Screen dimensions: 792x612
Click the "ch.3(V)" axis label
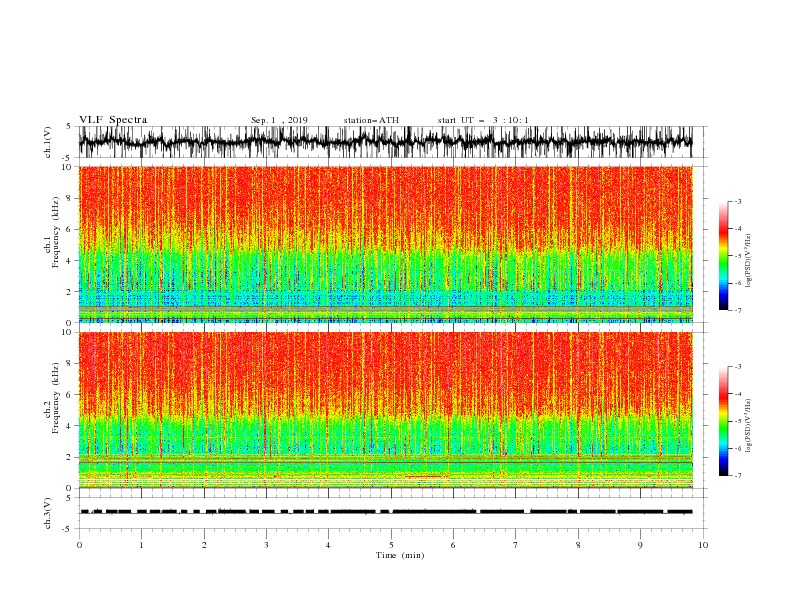[48, 513]
